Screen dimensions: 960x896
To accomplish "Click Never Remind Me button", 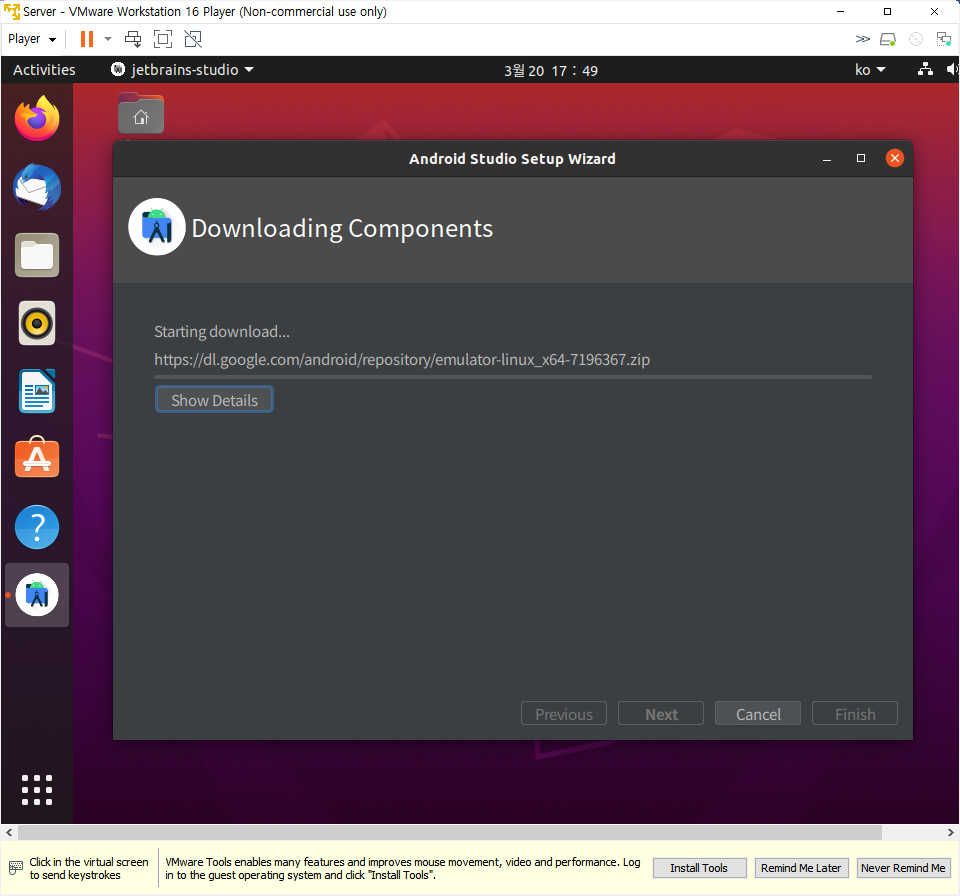I will tap(903, 868).
